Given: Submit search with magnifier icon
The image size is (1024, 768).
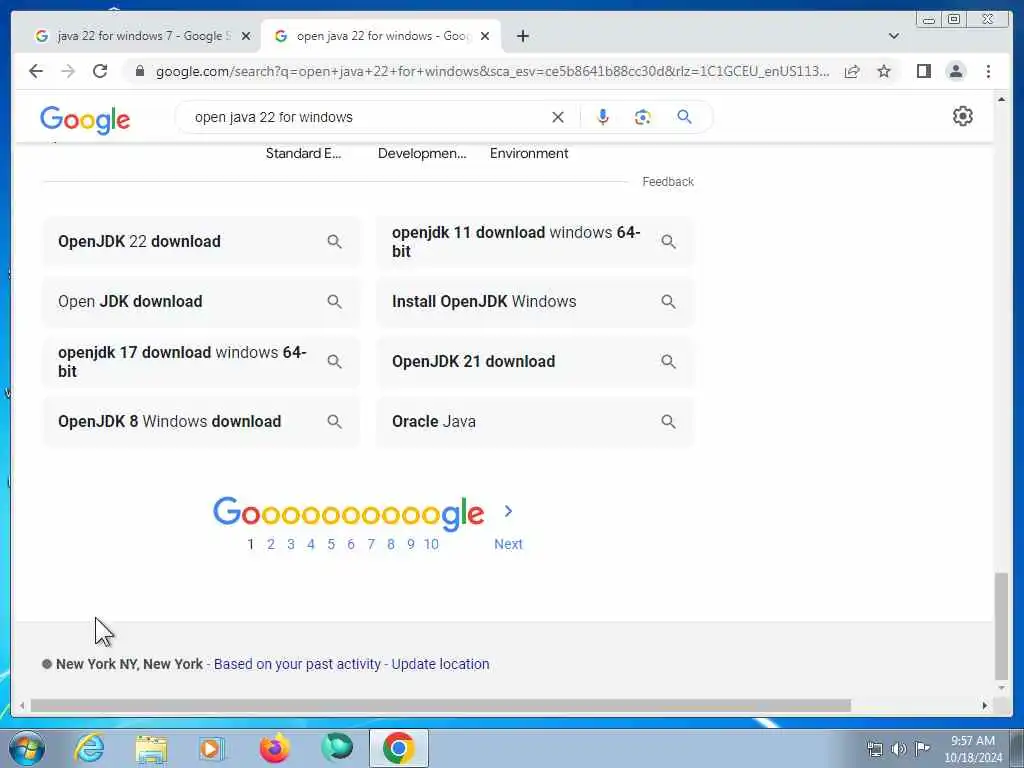Looking at the screenshot, I should (684, 117).
